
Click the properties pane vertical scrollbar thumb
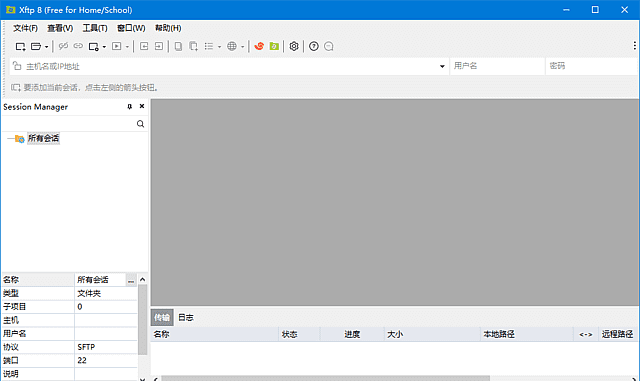pos(142,319)
